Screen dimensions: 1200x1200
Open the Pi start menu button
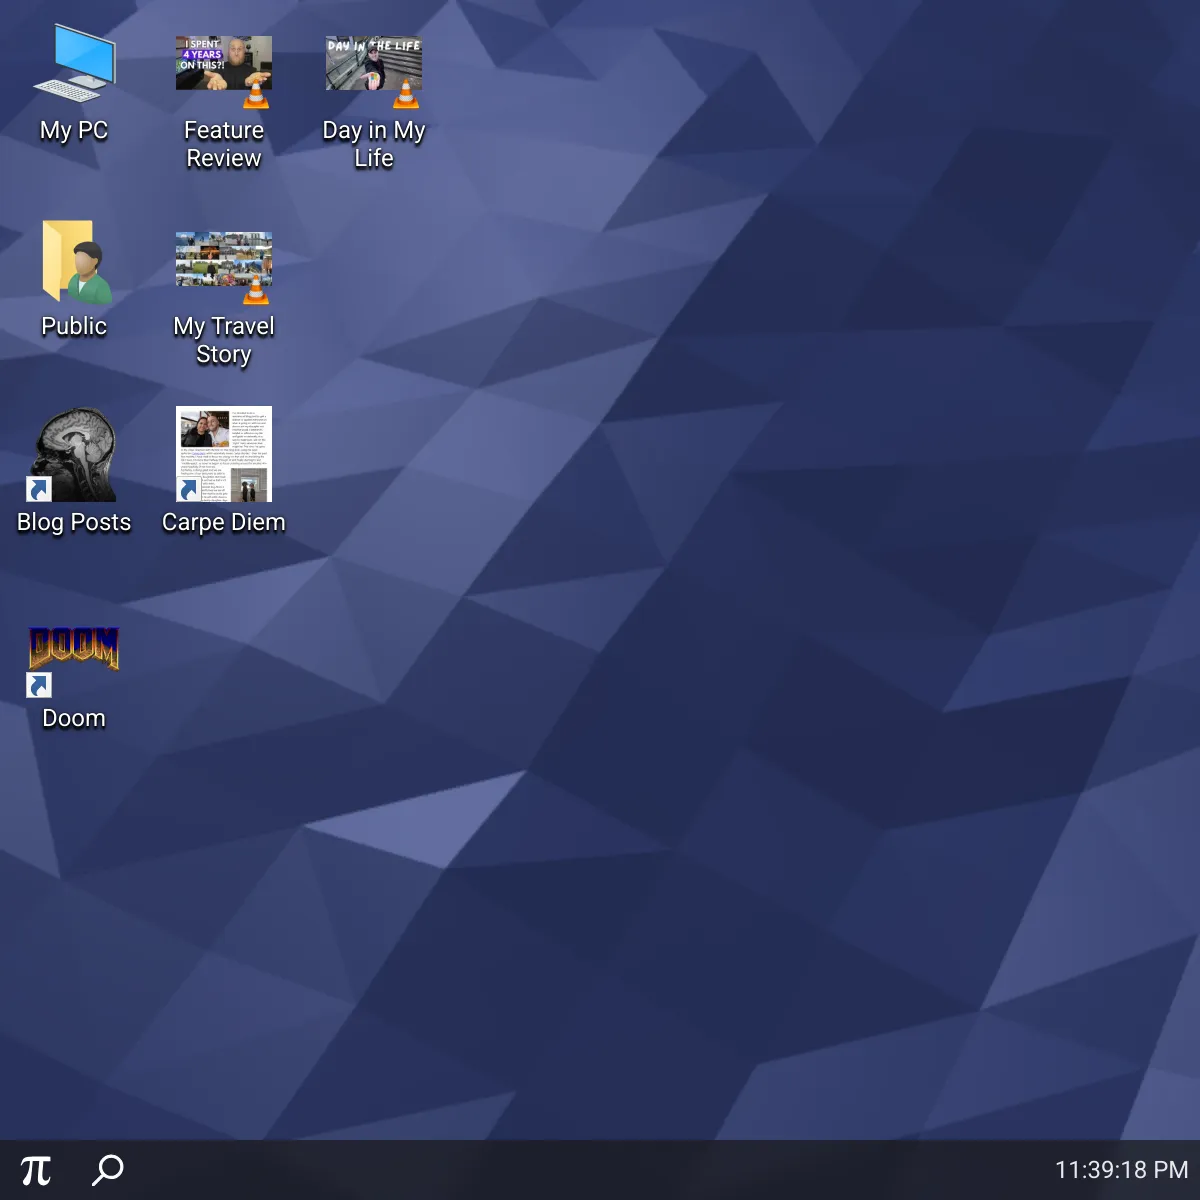pos(36,1170)
